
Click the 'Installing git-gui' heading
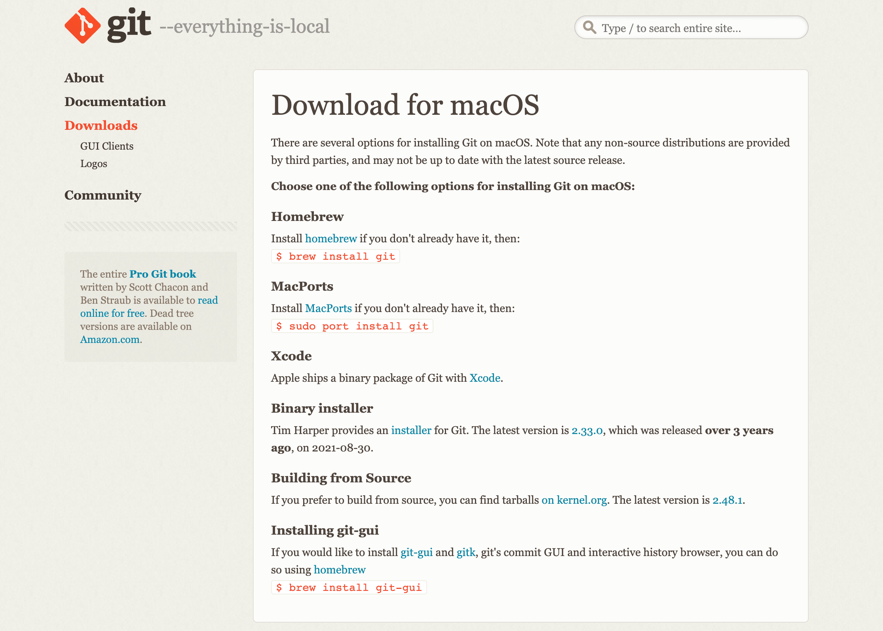click(x=325, y=530)
